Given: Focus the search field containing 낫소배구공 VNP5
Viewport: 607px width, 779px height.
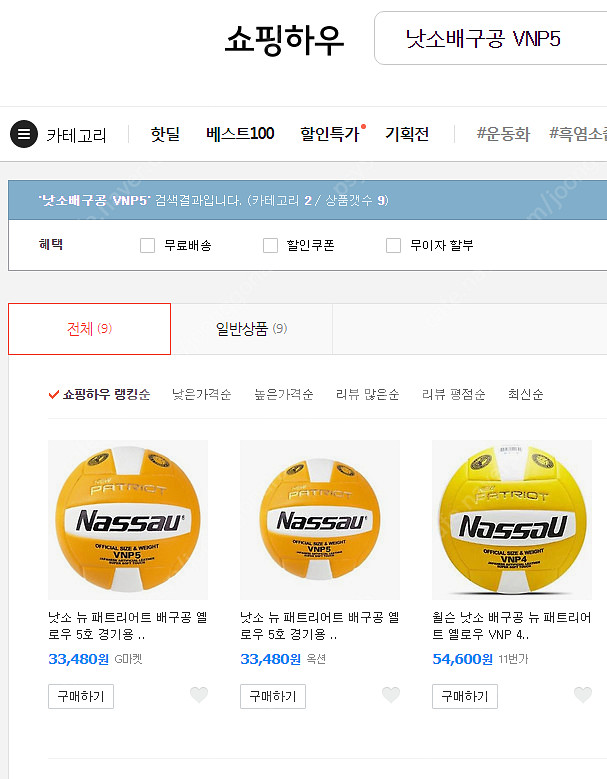Looking at the screenshot, I should 490,38.
